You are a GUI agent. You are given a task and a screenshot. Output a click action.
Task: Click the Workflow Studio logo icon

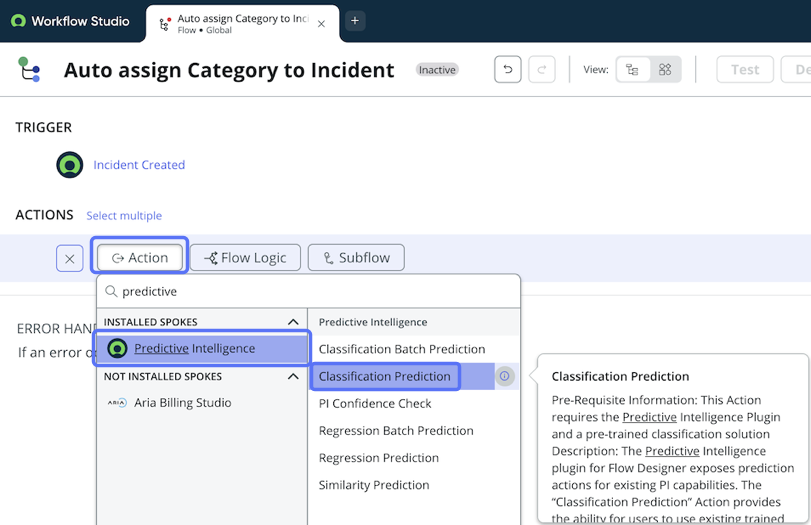[18, 21]
